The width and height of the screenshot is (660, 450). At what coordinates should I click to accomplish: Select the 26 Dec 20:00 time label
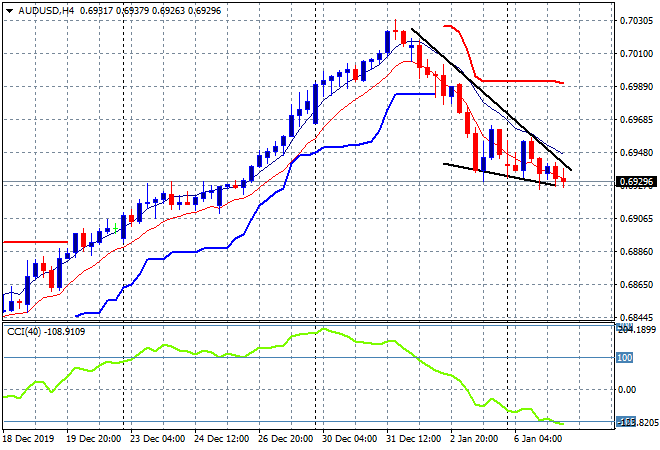tap(285, 439)
